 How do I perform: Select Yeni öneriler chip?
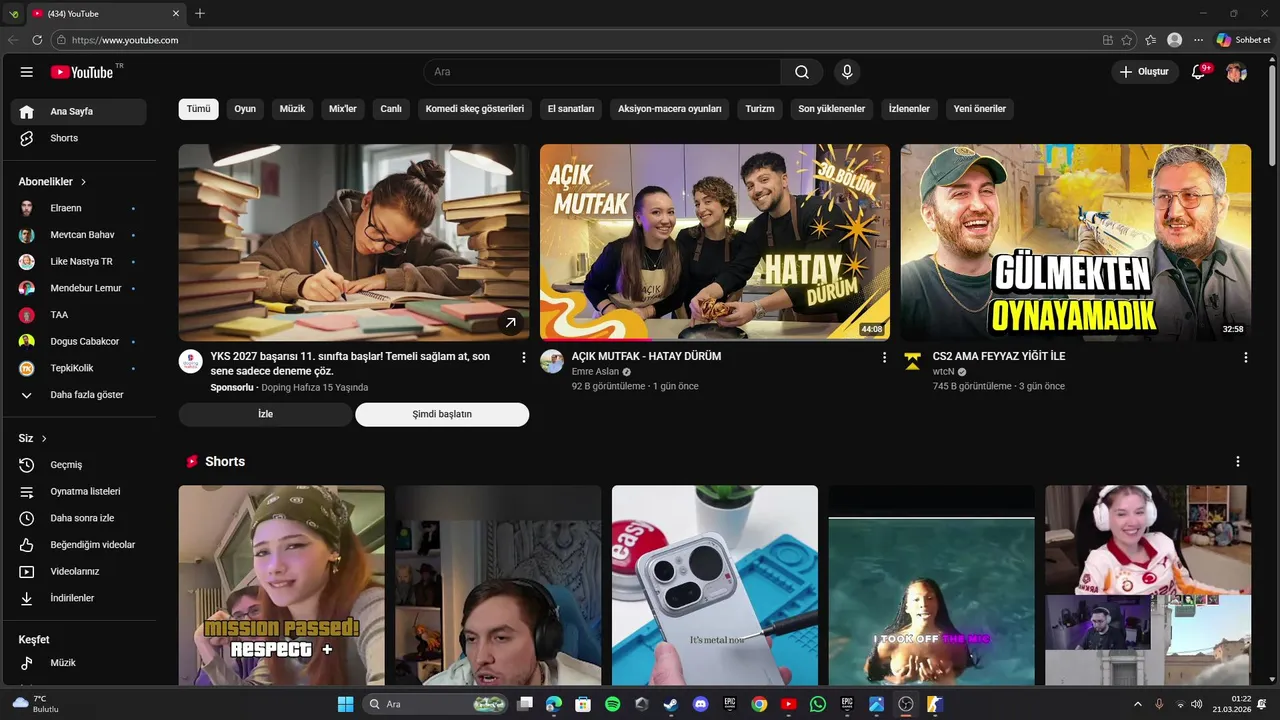[x=980, y=109]
